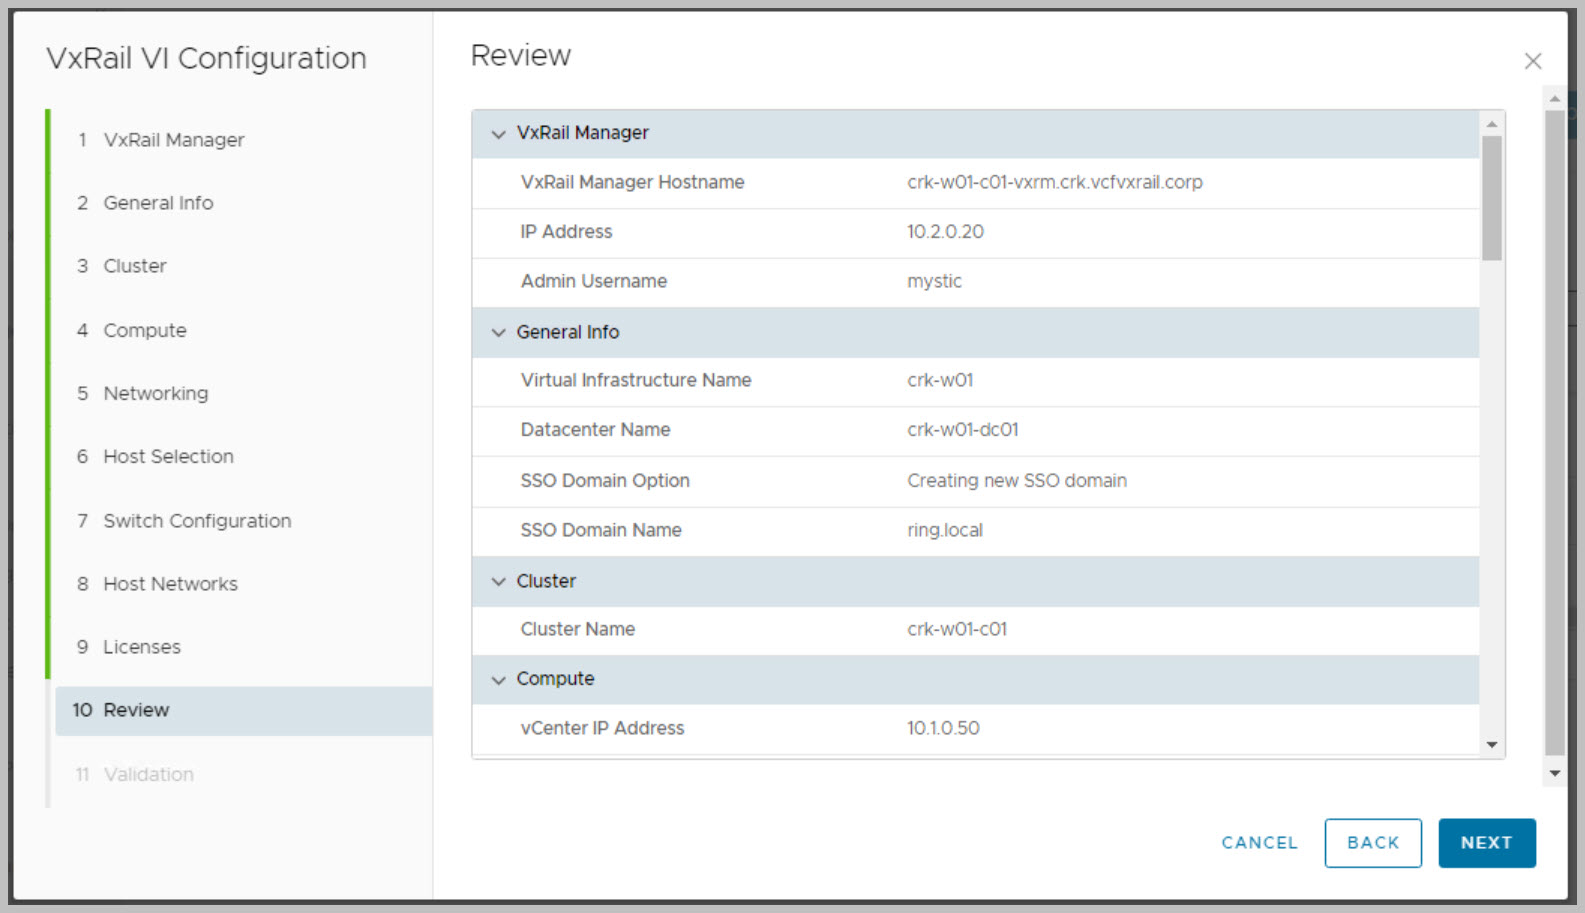
Task: Select step 4 Compute in sidebar
Action: 145,330
